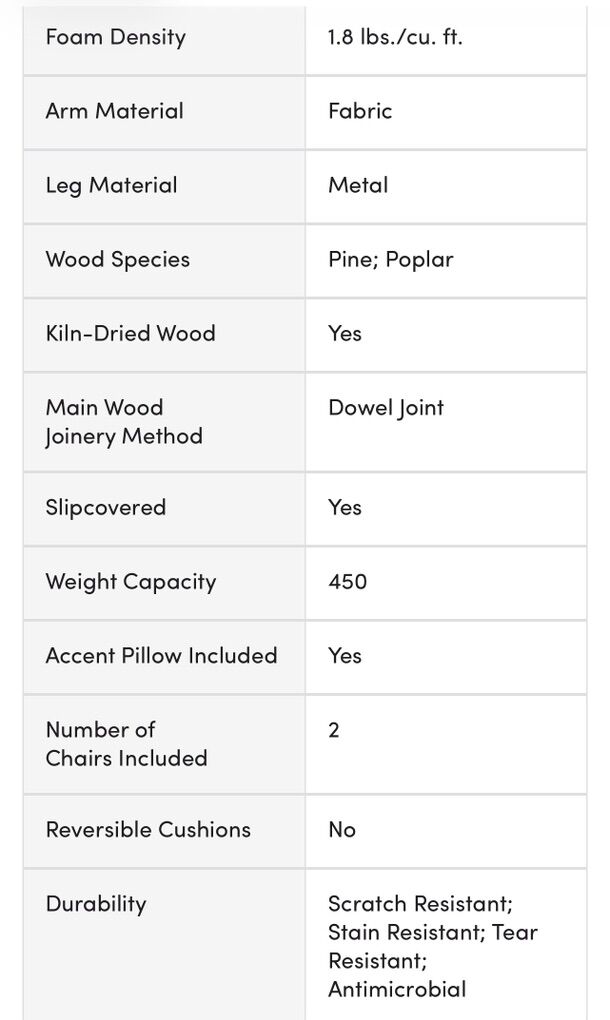
Task: Select the 450 weight capacity value
Action: [347, 581]
